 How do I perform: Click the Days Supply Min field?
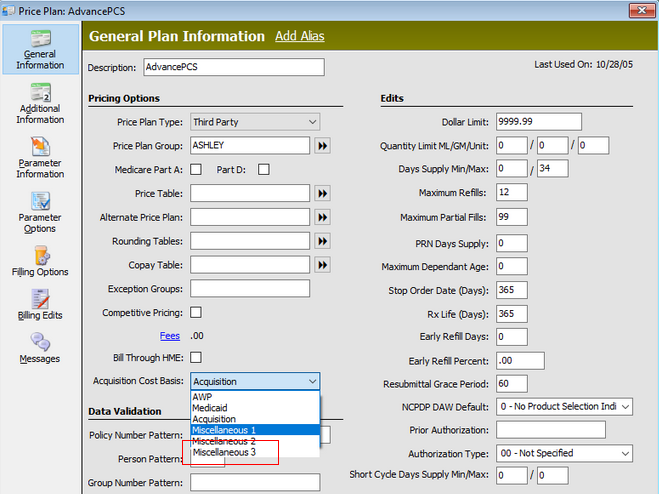click(511, 169)
